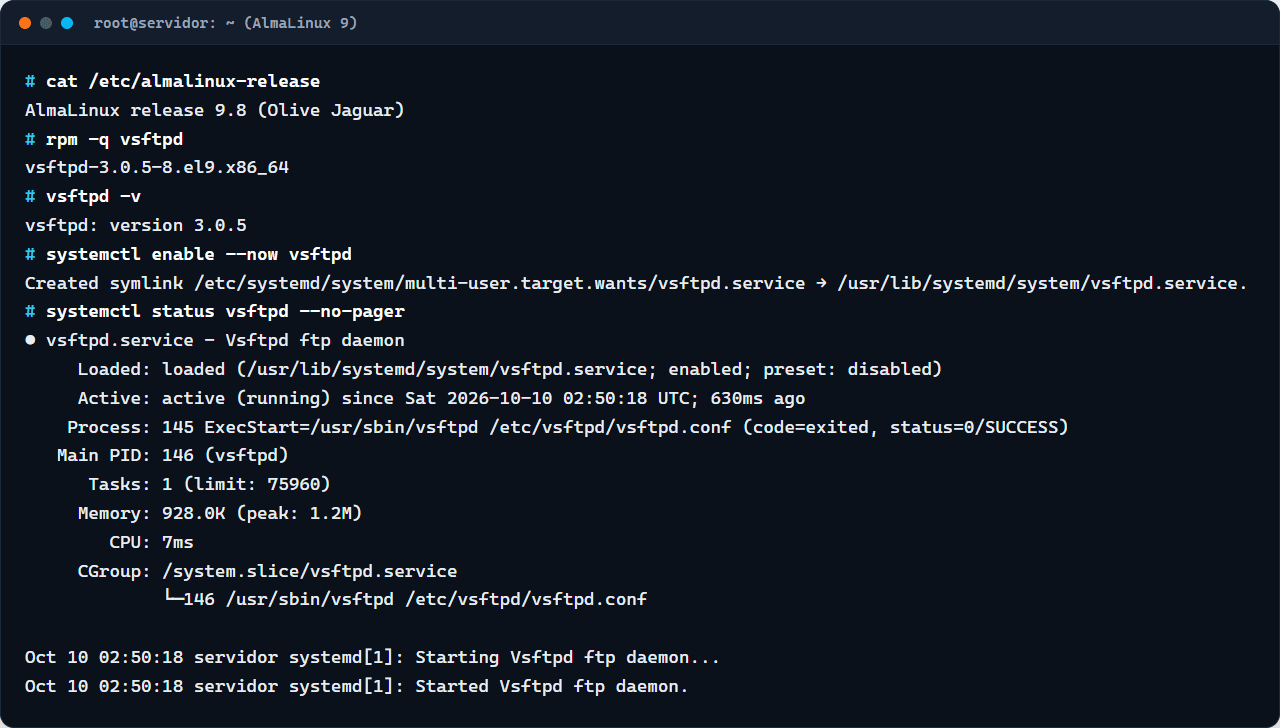Click the log line Starting Vsftpd ftp daemon...
1280x728 pixels.
tap(372, 657)
